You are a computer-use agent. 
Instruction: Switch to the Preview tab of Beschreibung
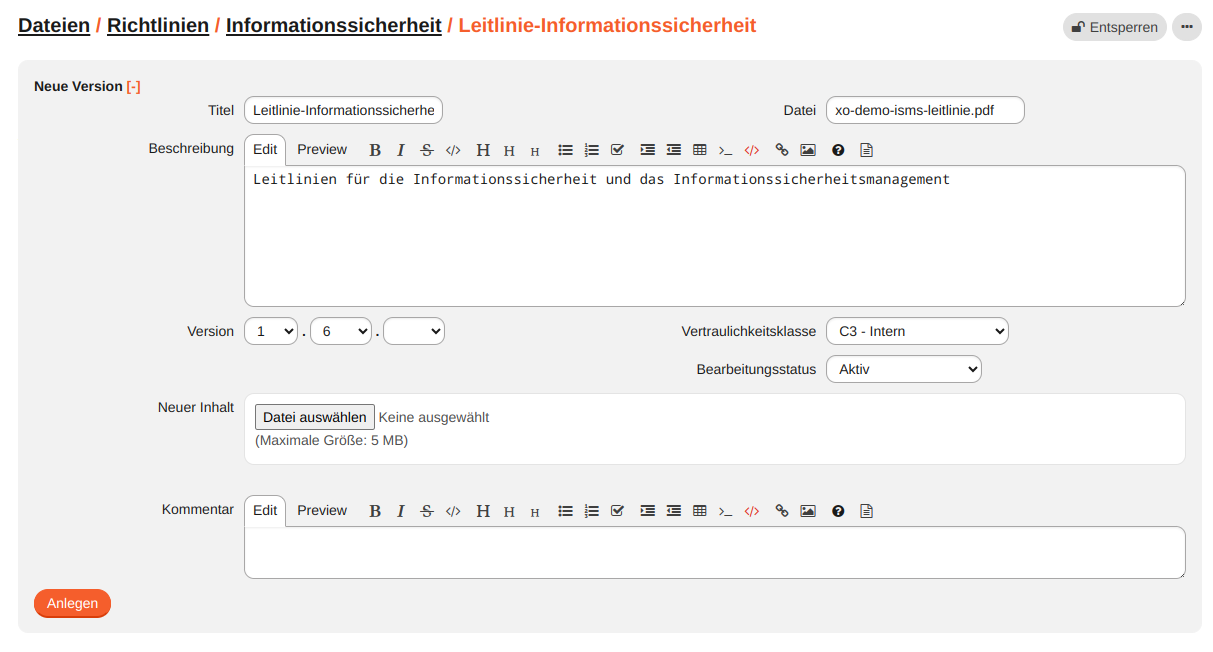pyautogui.click(x=322, y=148)
